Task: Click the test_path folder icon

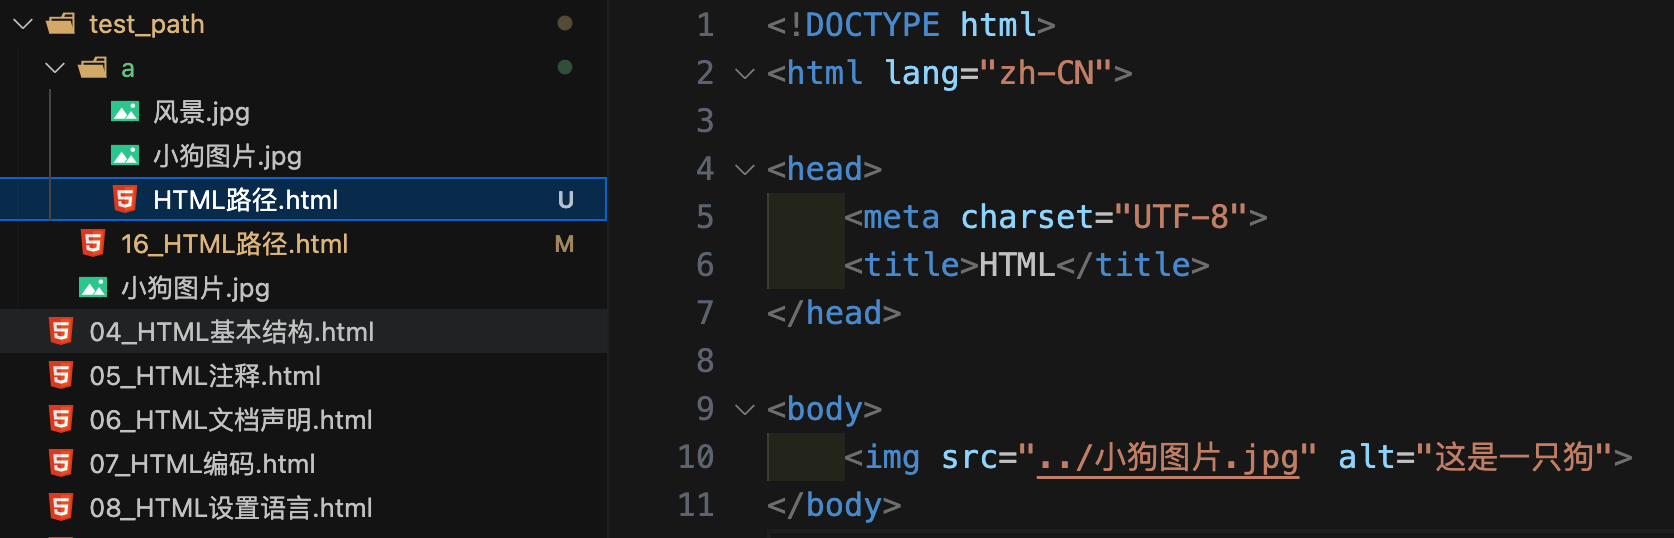Action: tap(61, 23)
